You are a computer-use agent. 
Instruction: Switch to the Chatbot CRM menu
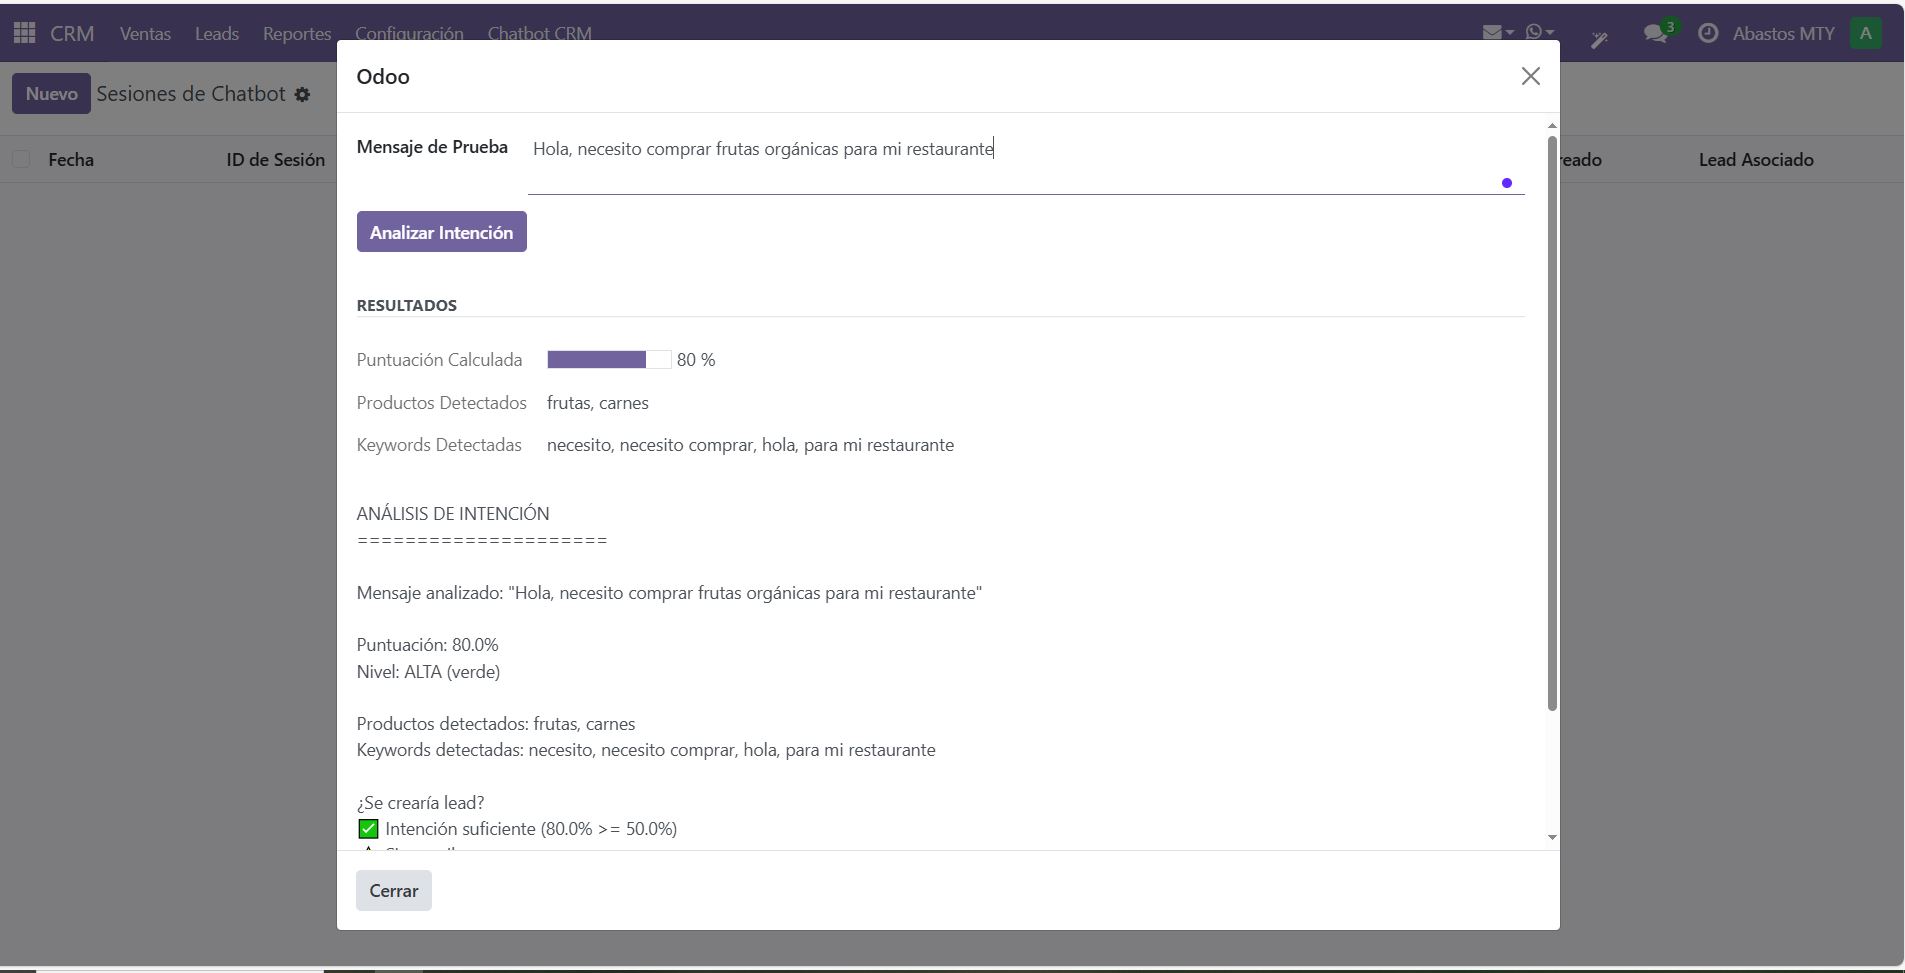click(539, 32)
